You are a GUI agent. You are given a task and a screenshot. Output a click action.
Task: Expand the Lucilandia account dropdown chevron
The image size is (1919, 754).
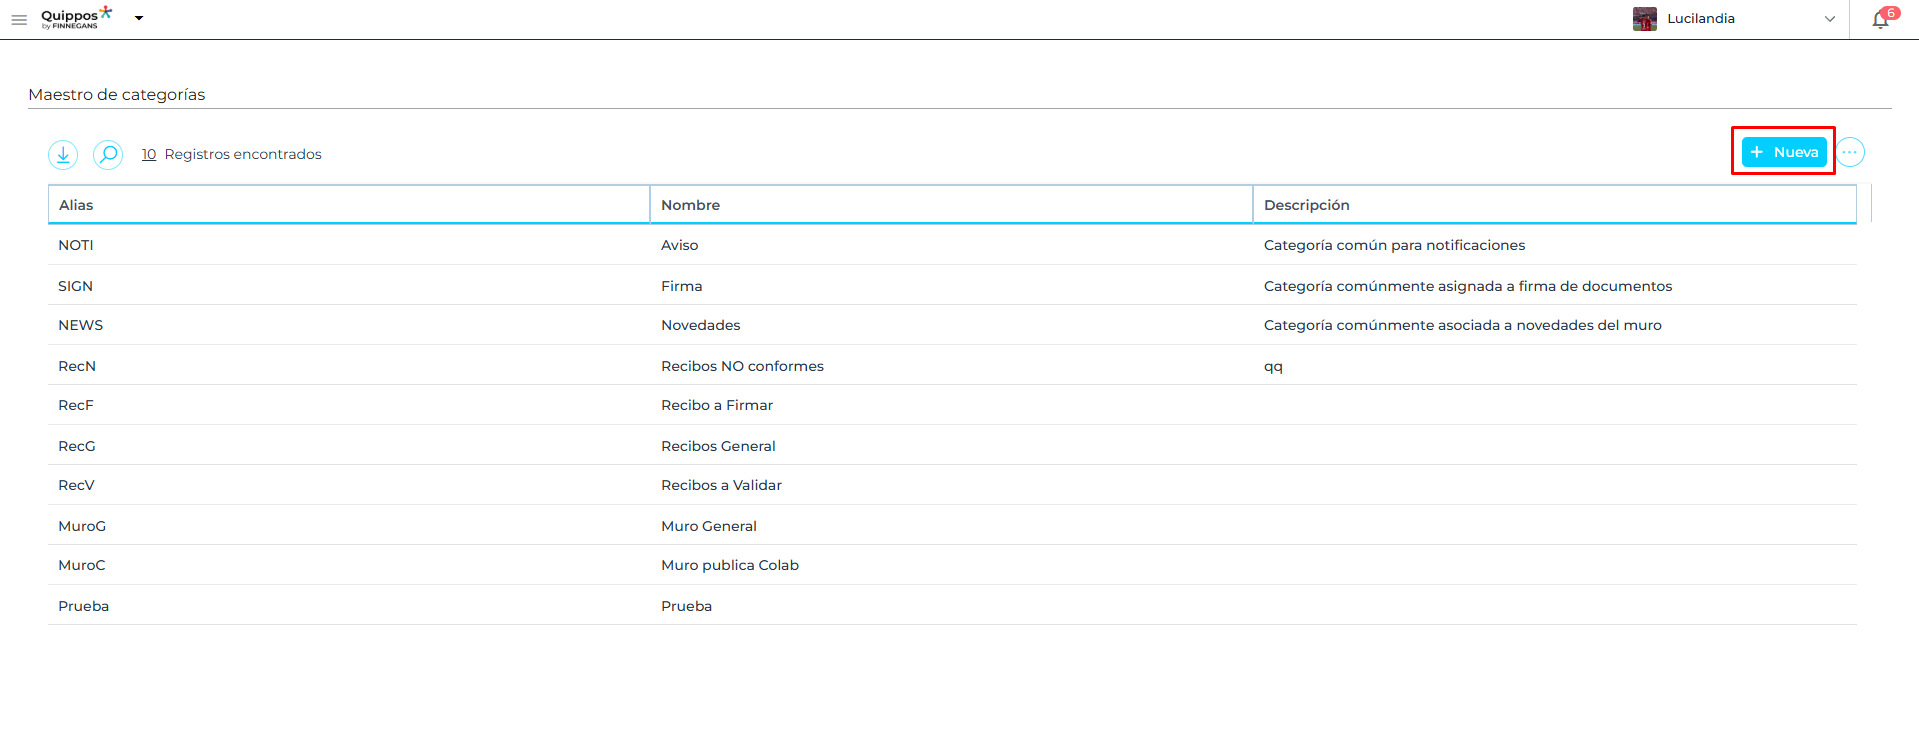1829,19
